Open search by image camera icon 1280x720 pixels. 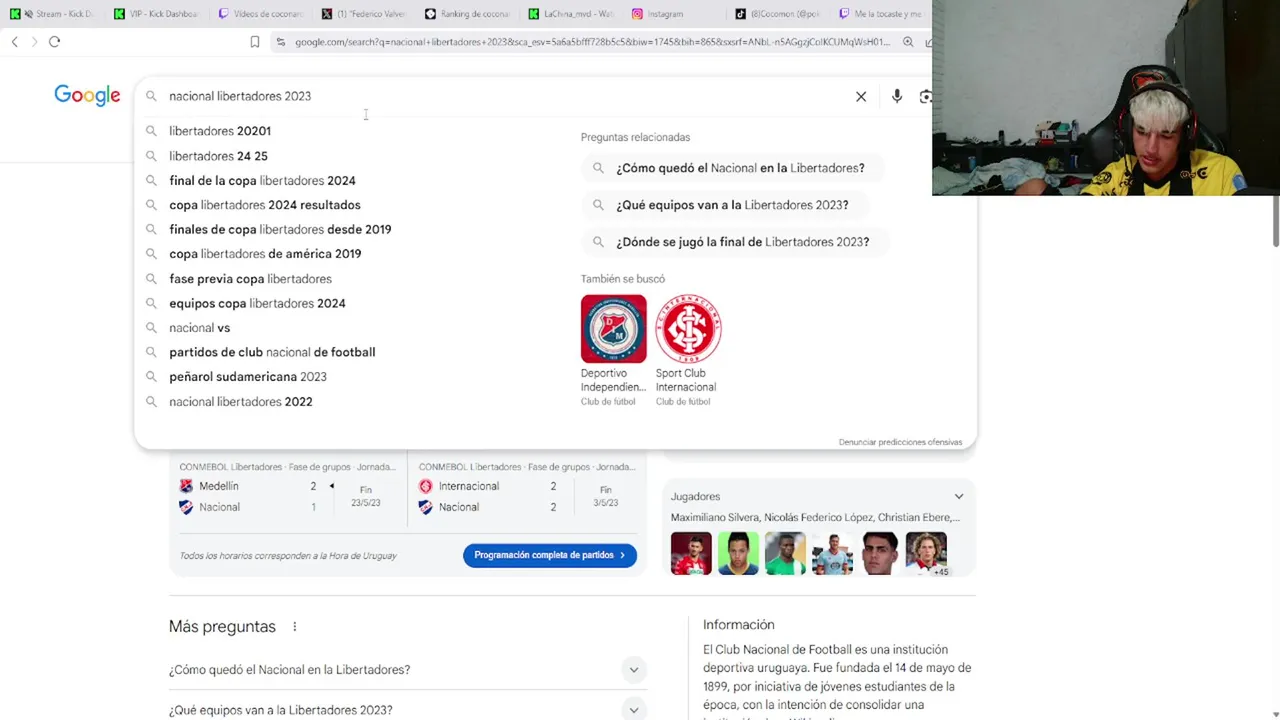pyautogui.click(x=926, y=96)
